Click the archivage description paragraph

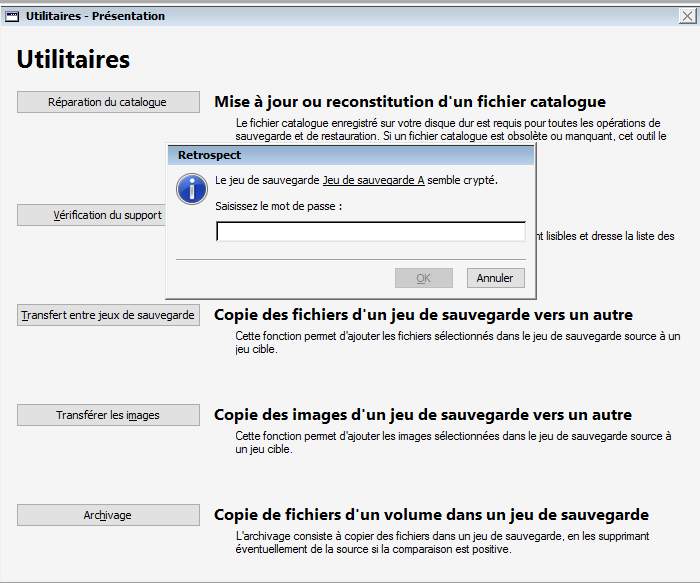point(450,543)
